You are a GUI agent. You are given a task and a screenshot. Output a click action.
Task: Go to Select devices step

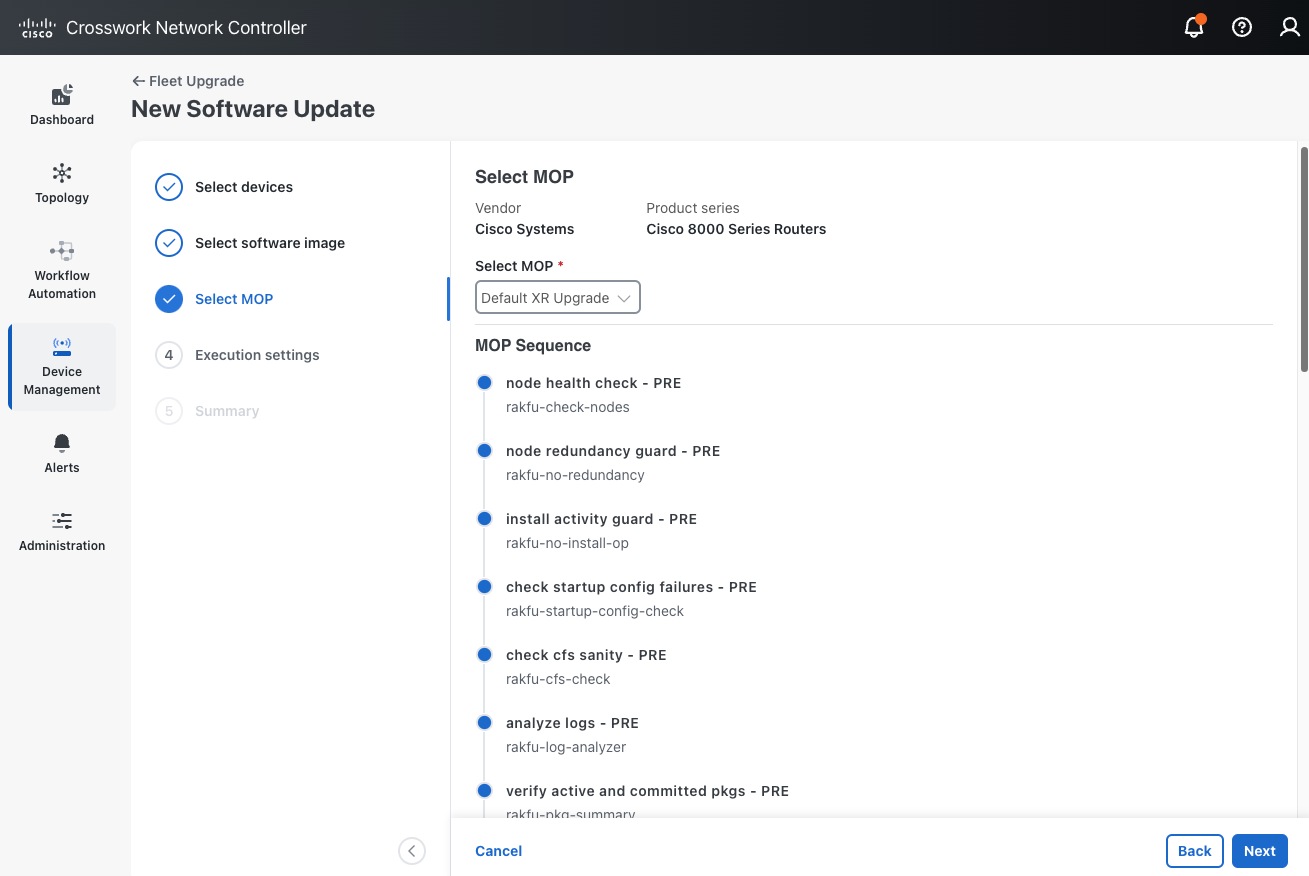click(x=243, y=187)
